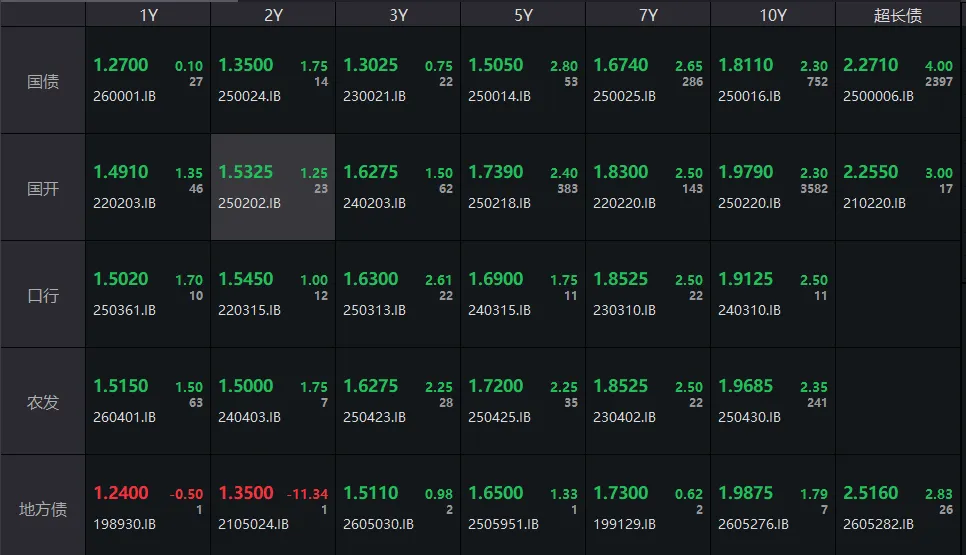Click the 2.5160 yield value
This screenshot has width=966, height=555.
tap(871, 493)
